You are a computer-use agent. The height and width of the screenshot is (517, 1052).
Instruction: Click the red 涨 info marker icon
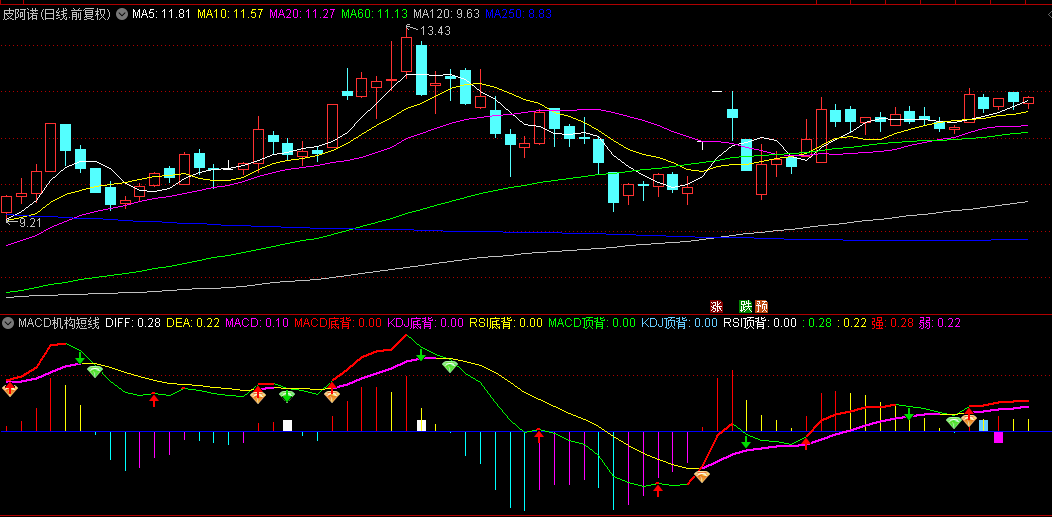click(717, 306)
